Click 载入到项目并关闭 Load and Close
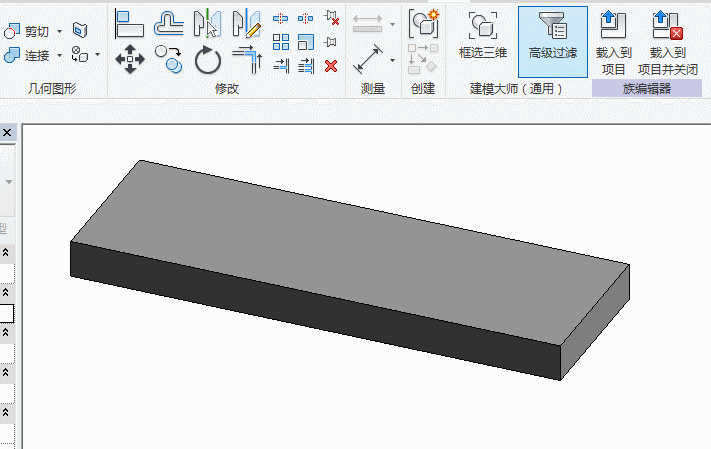 [x=667, y=40]
